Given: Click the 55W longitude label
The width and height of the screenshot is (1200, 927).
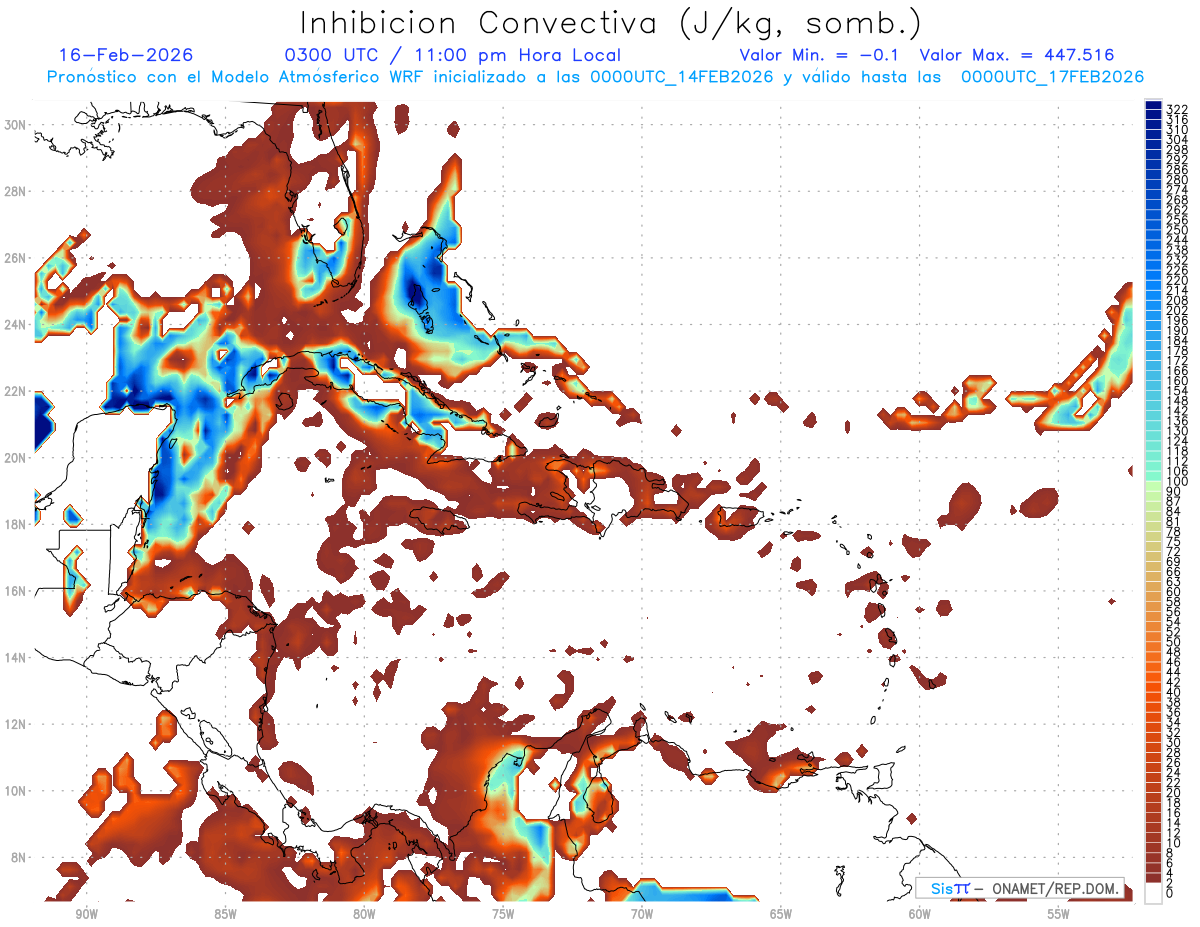Looking at the screenshot, I should click(1059, 914).
